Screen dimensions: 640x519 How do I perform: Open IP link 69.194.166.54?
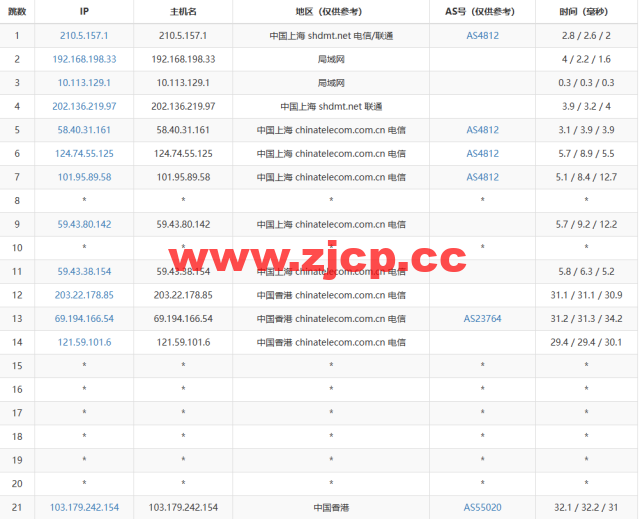click(84, 319)
